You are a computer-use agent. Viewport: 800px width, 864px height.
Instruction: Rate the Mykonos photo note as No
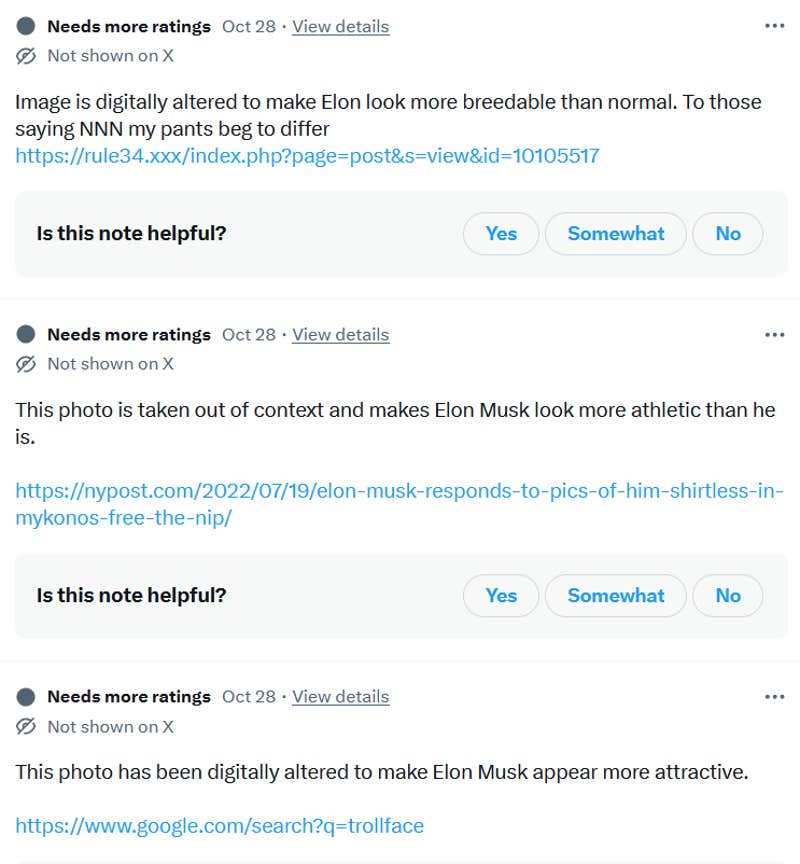tap(727, 595)
